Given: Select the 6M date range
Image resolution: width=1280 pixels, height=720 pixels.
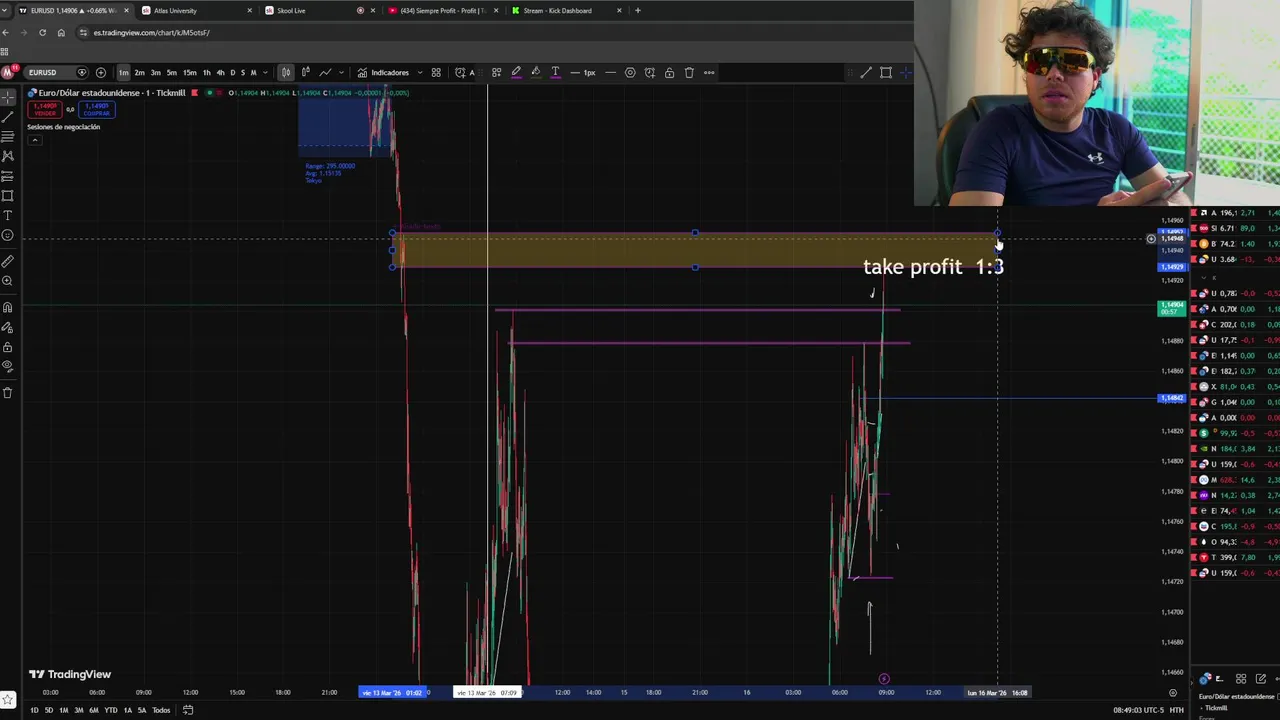Looking at the screenshot, I should coord(93,710).
